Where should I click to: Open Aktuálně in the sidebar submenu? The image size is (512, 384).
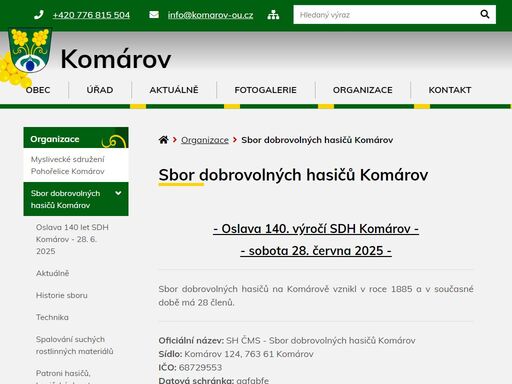(52, 273)
